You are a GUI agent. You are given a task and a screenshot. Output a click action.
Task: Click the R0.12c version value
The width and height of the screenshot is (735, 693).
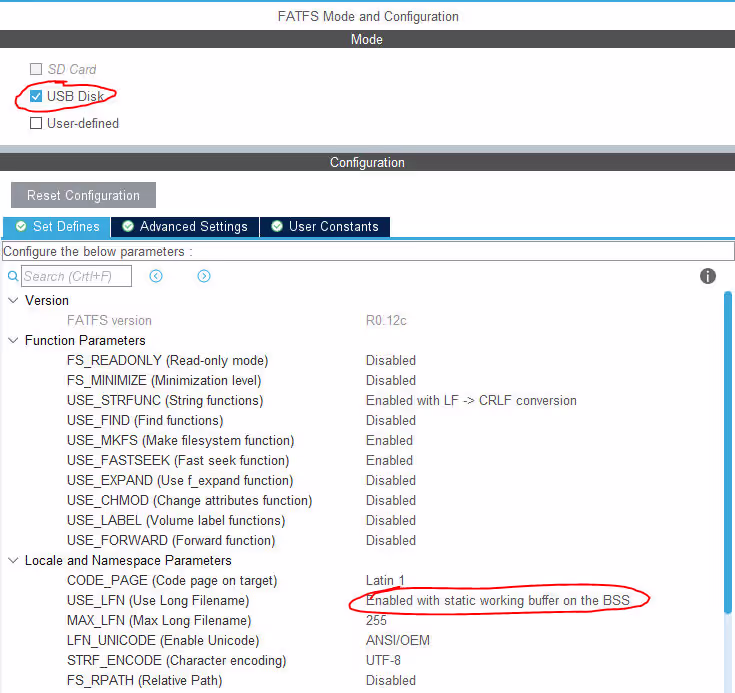click(386, 321)
